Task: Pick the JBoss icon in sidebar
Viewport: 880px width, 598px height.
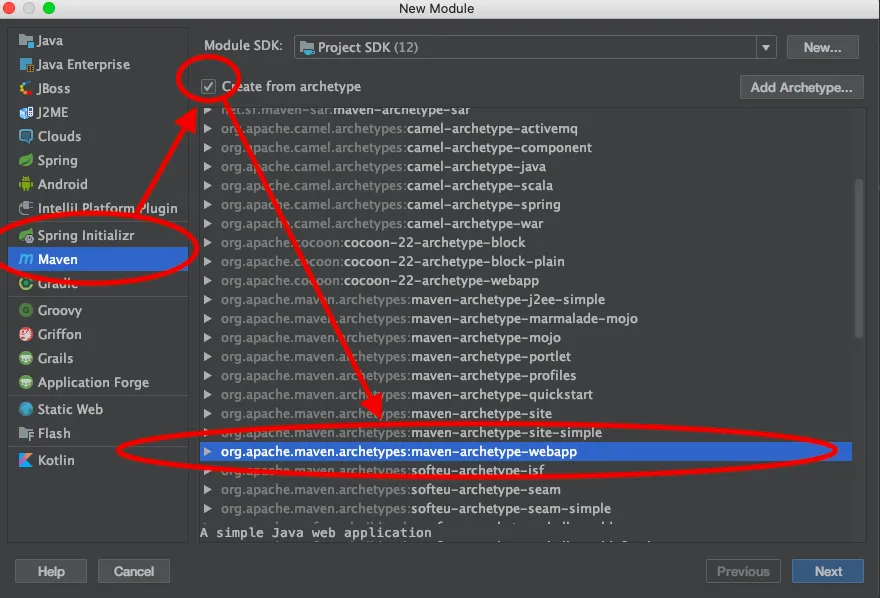Action: click(26, 89)
